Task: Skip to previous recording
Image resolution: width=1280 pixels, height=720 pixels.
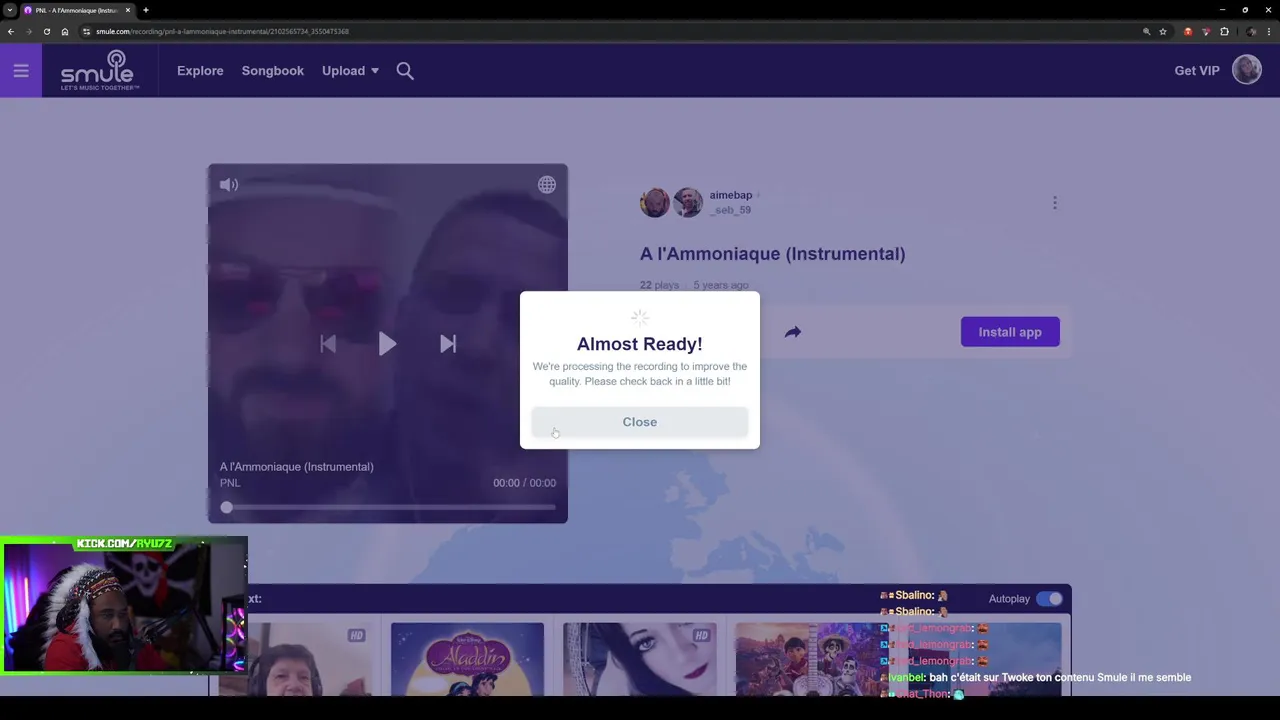Action: click(328, 344)
